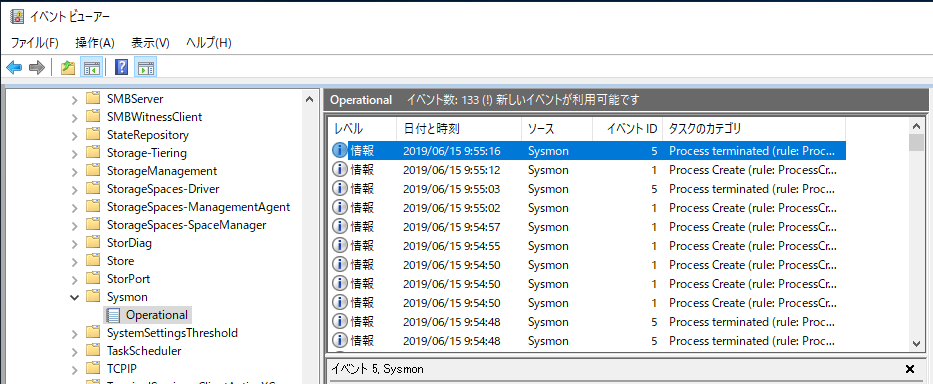The image size is (933, 384).
Task: Click the Back arrow toolbar icon
Action: (14, 67)
